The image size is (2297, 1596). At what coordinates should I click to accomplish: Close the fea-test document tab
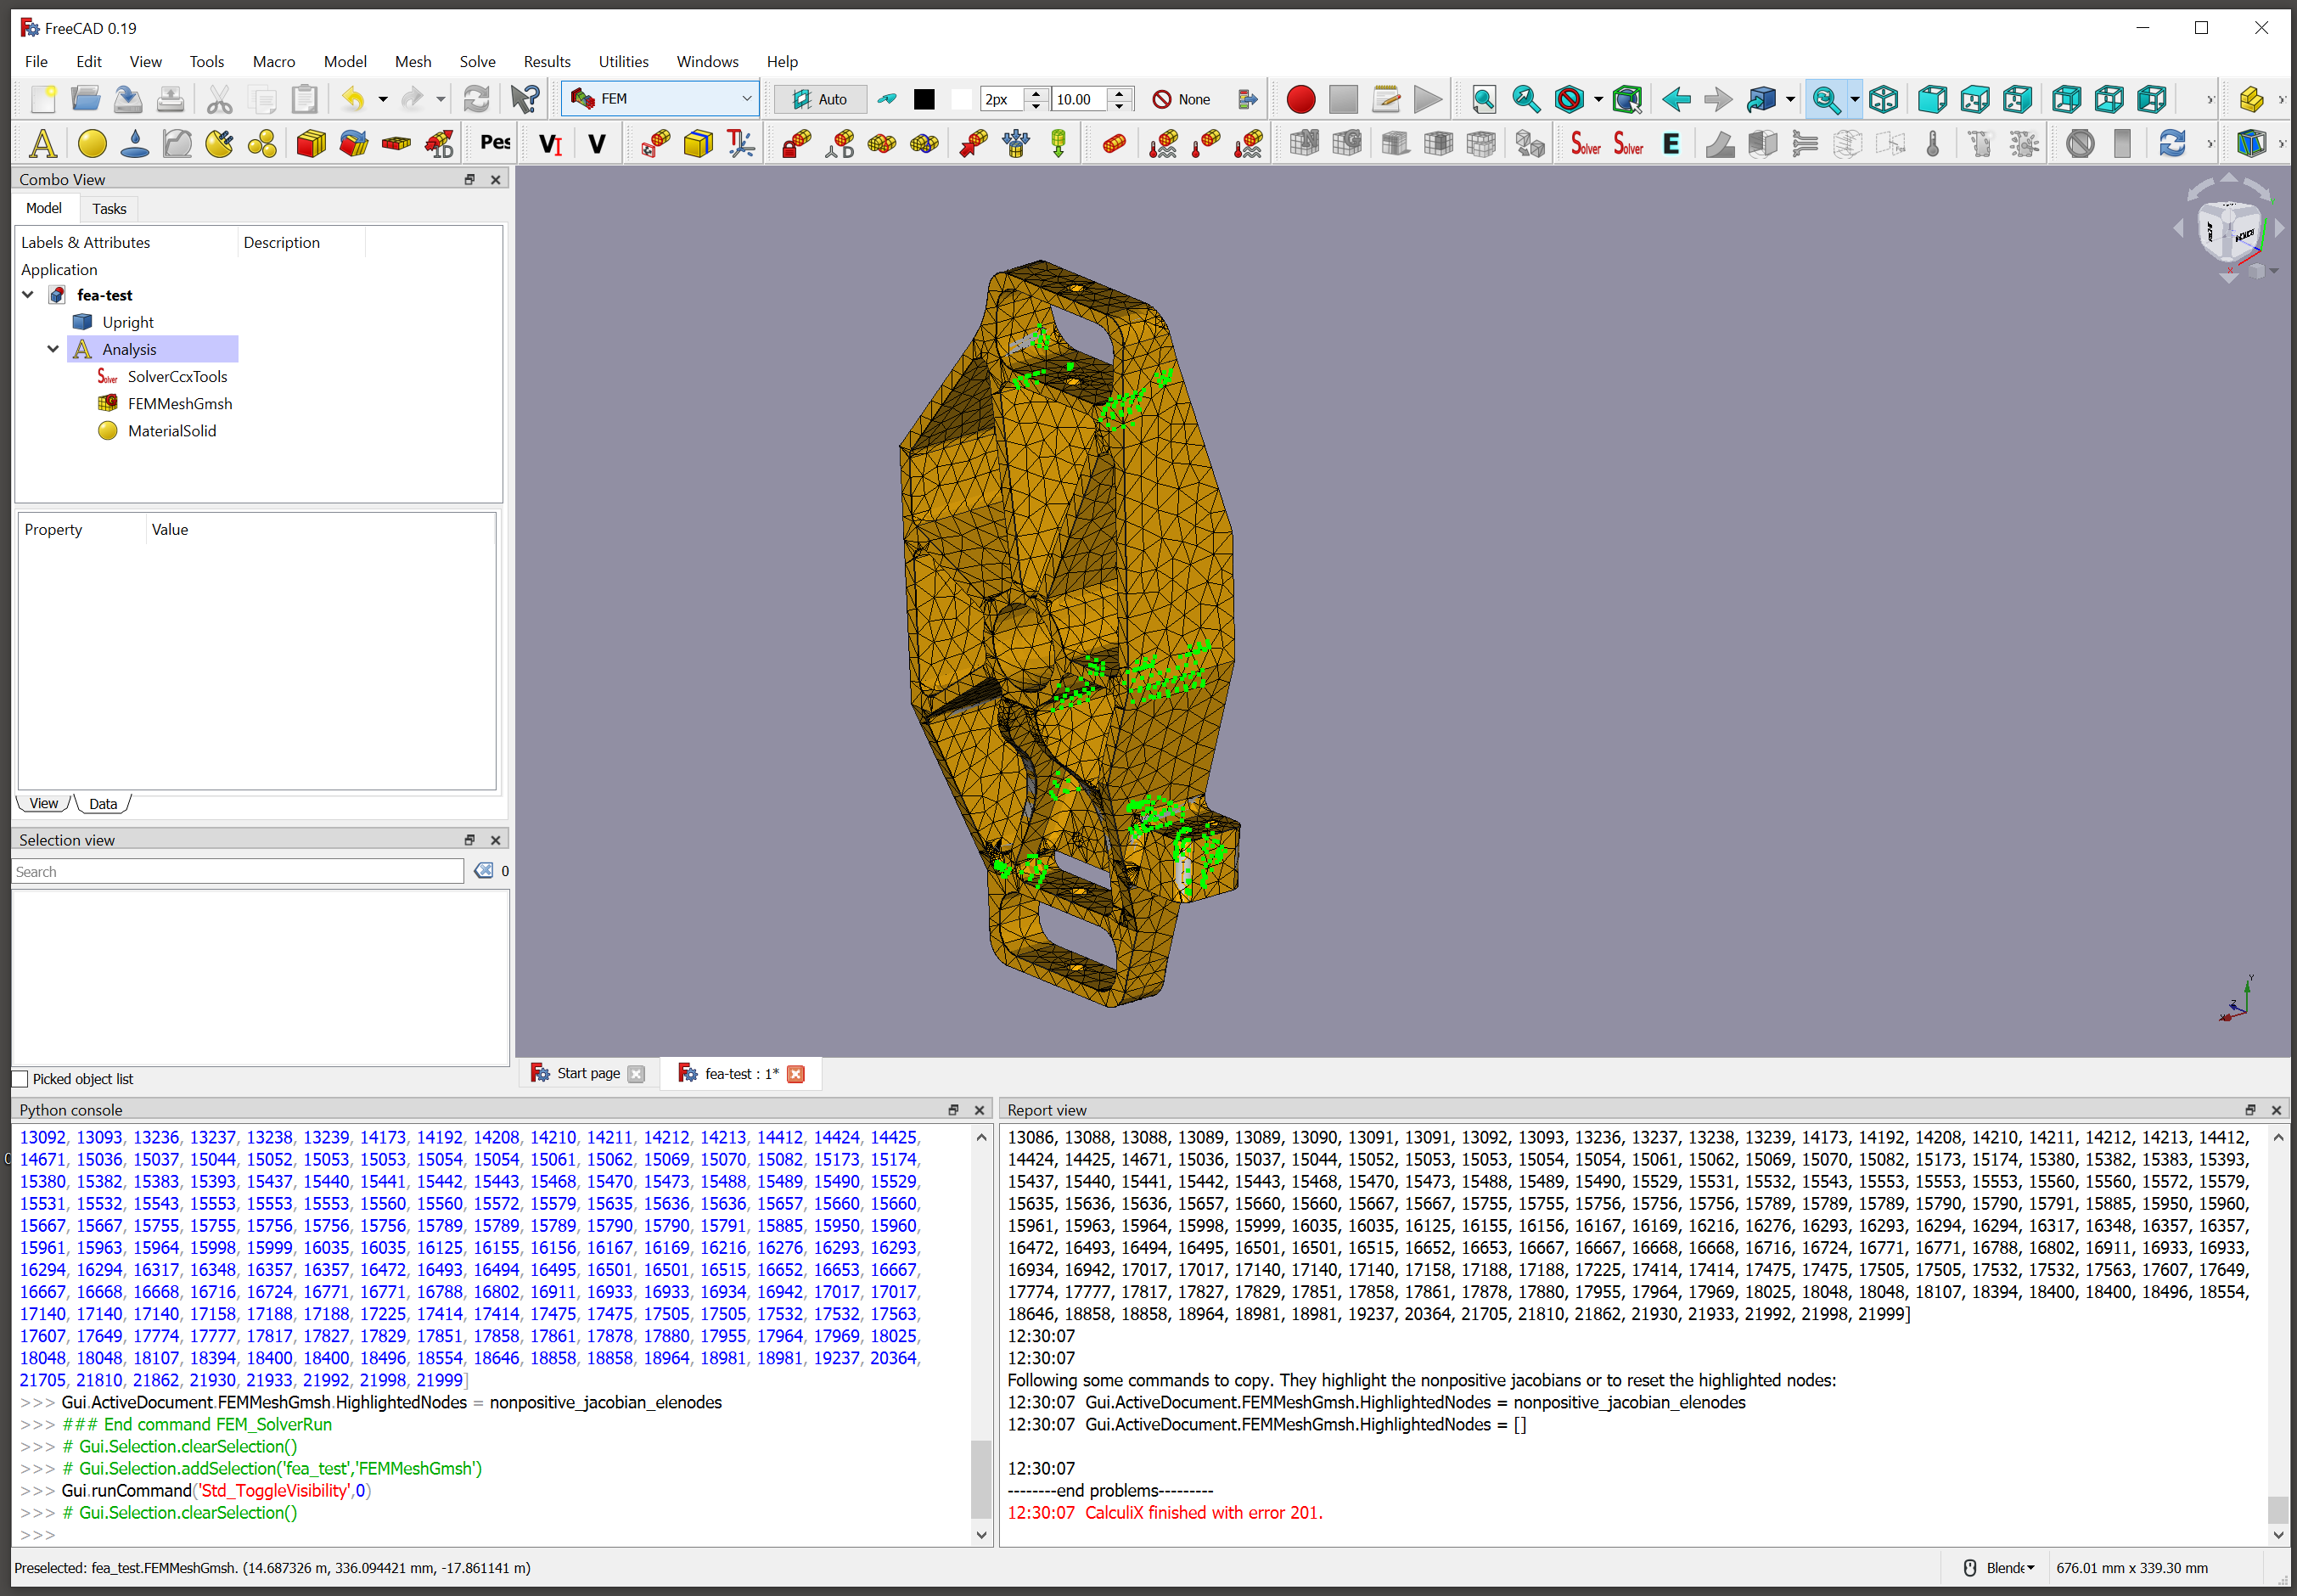pos(796,1074)
